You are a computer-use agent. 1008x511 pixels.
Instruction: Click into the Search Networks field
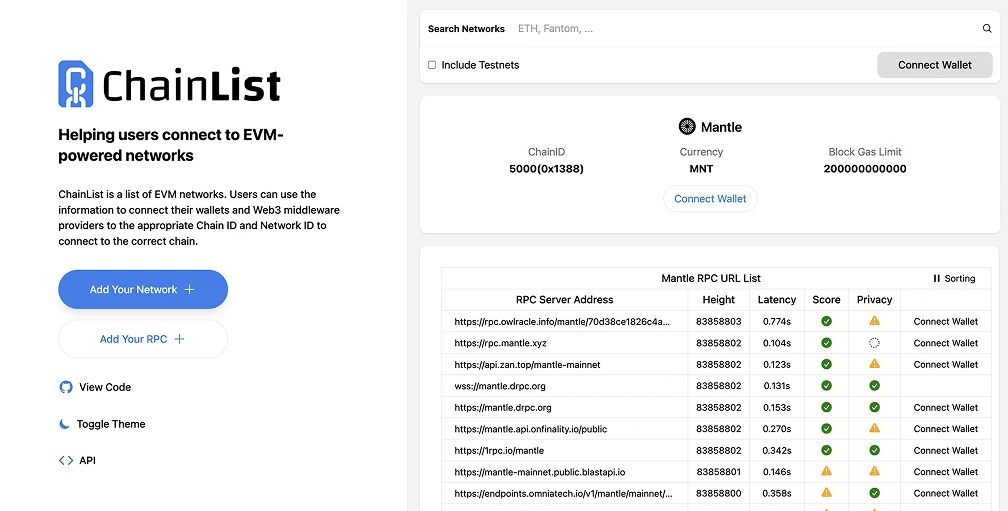click(x=746, y=28)
